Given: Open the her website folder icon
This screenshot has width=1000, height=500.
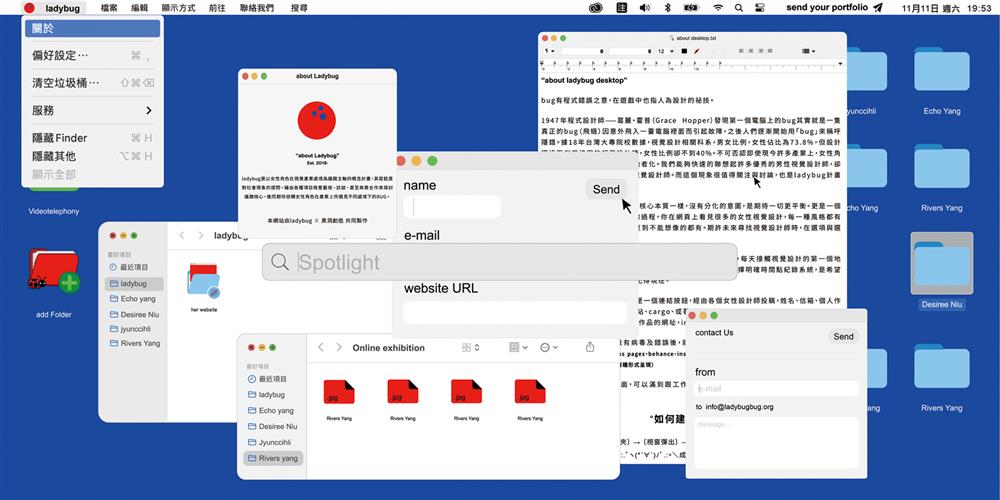Looking at the screenshot, I should coord(203,281).
